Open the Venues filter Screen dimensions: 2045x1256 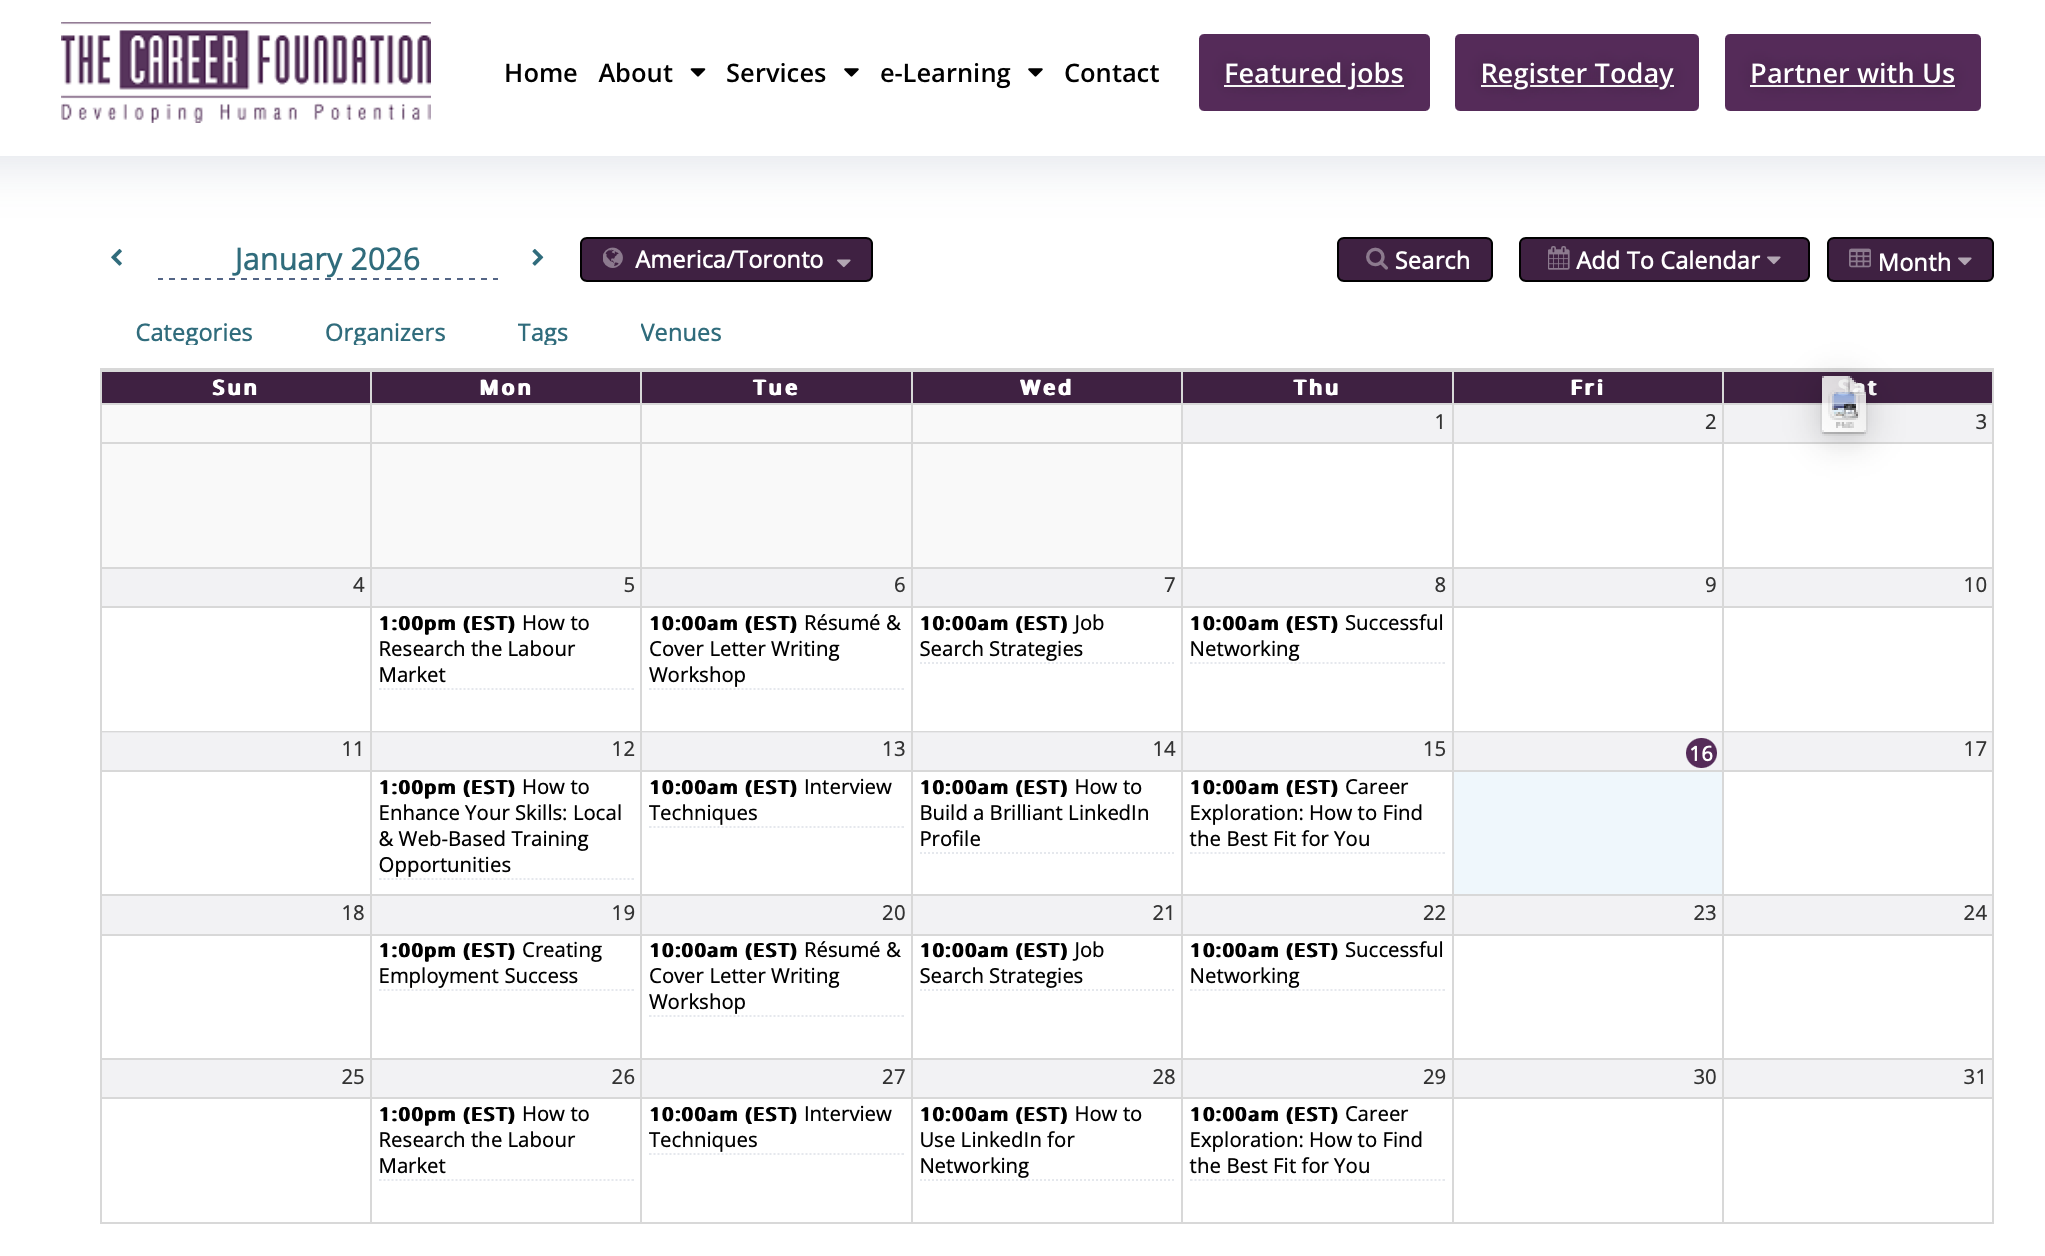click(680, 332)
